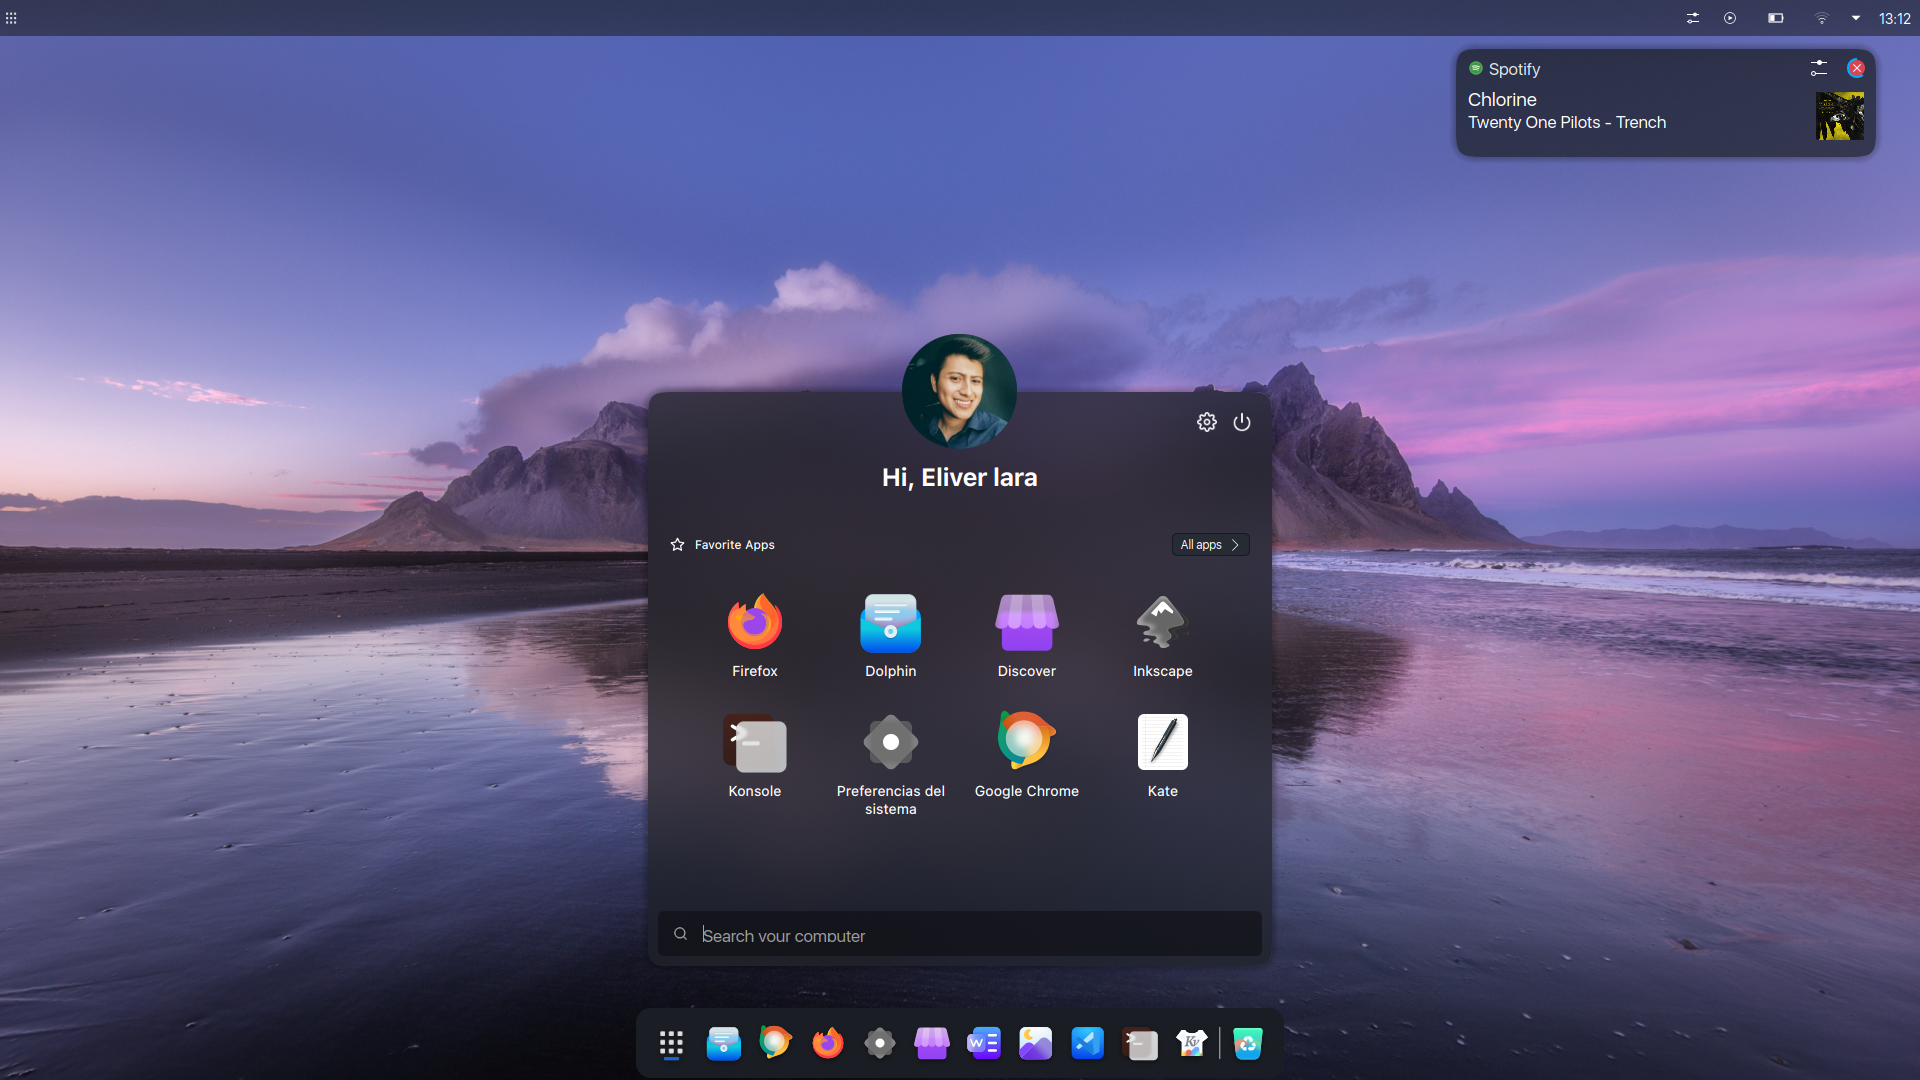Click the Chlorine song title
Screen dimensions: 1920x1080
pyautogui.click(x=1502, y=100)
